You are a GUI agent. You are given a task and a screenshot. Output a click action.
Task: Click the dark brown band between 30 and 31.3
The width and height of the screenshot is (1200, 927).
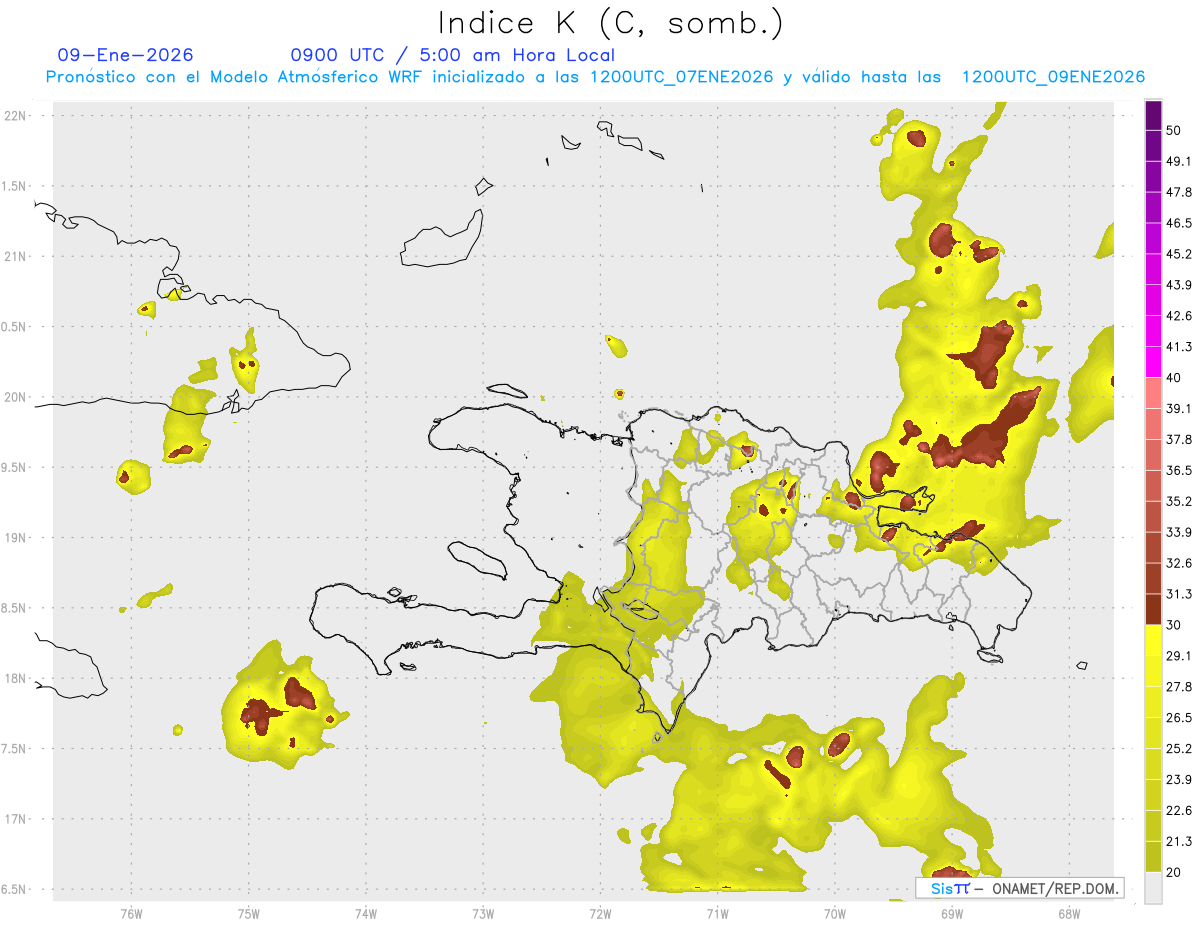pyautogui.click(x=1153, y=610)
